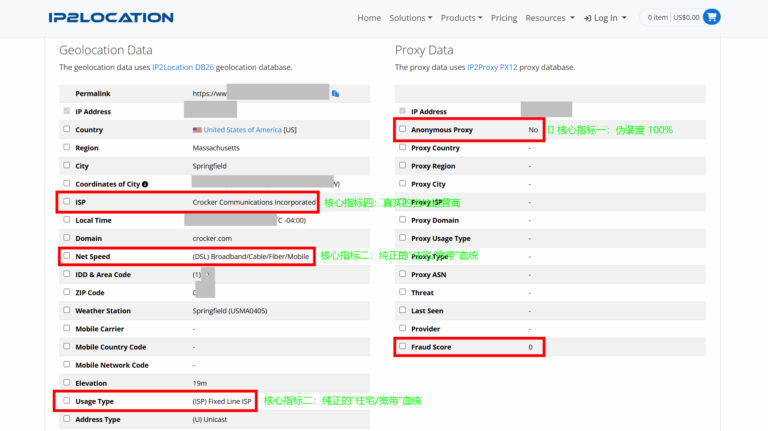Tick the Elevation checkbox

pyautogui.click(x=67, y=383)
